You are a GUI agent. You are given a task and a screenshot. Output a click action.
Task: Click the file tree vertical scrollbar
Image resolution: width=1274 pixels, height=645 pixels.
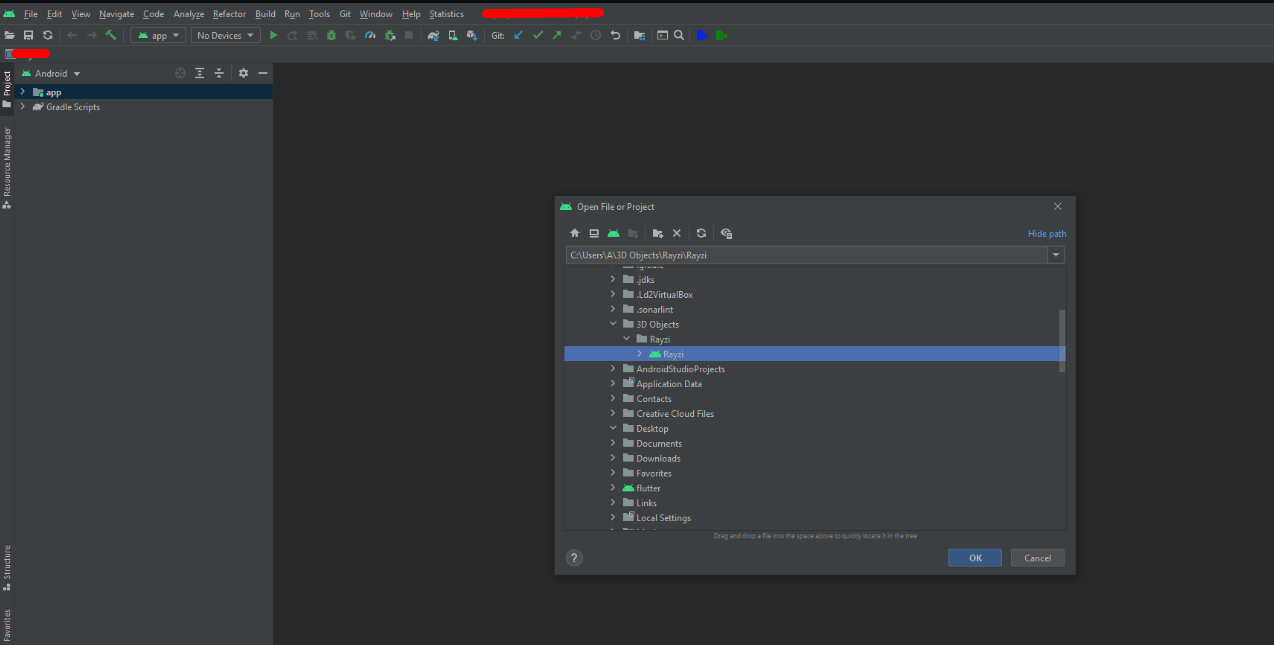click(x=1061, y=340)
